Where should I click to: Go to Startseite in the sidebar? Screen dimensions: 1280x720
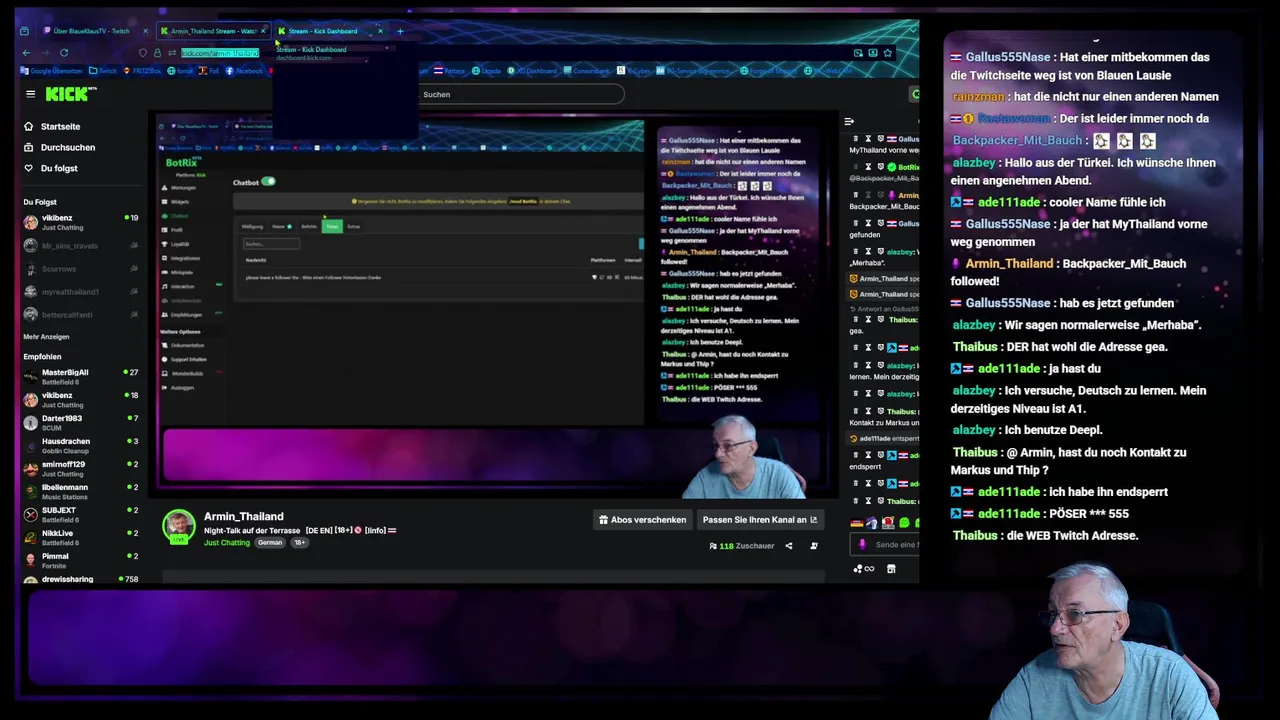[60, 127]
